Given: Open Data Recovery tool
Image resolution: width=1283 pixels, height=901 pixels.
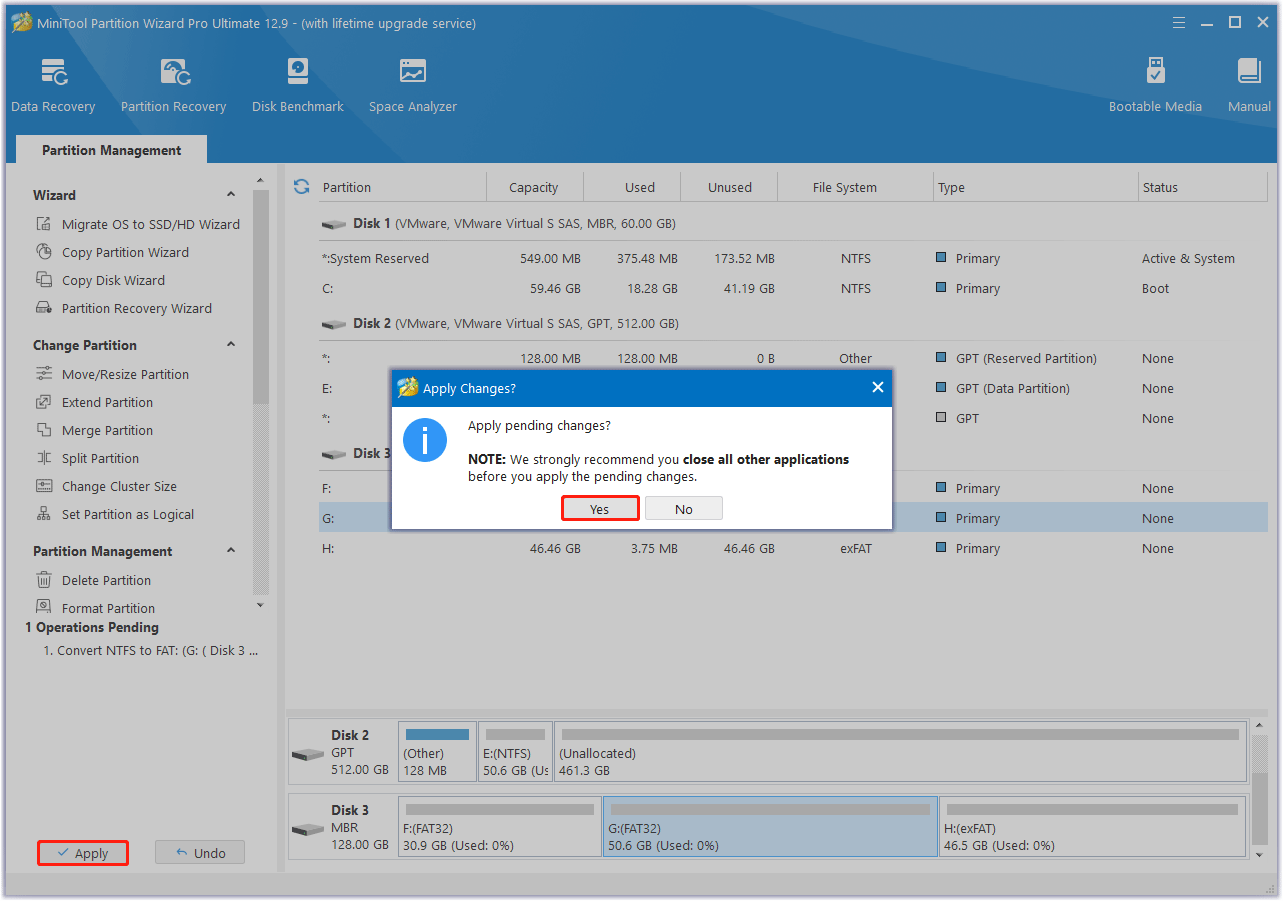Looking at the screenshot, I should 53,85.
